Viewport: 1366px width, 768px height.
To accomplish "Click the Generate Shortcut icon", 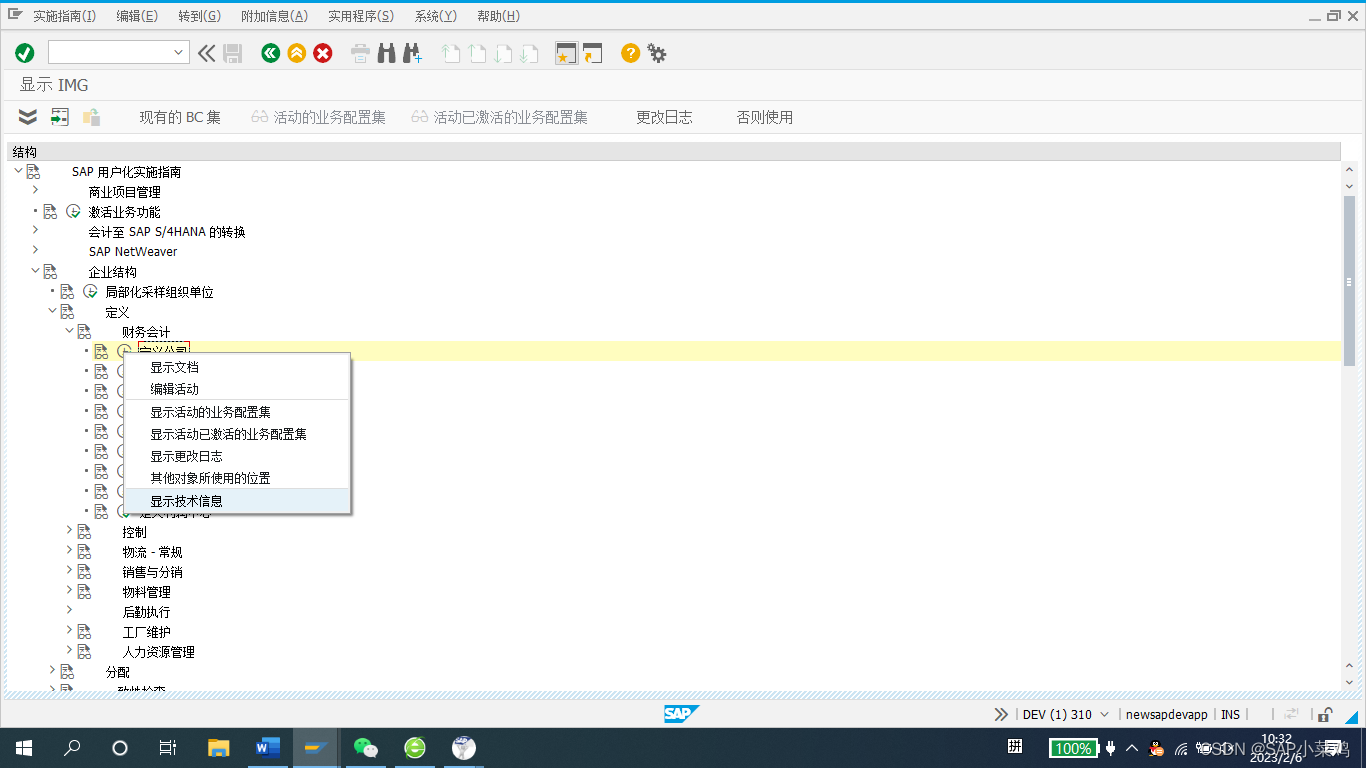I will point(593,53).
